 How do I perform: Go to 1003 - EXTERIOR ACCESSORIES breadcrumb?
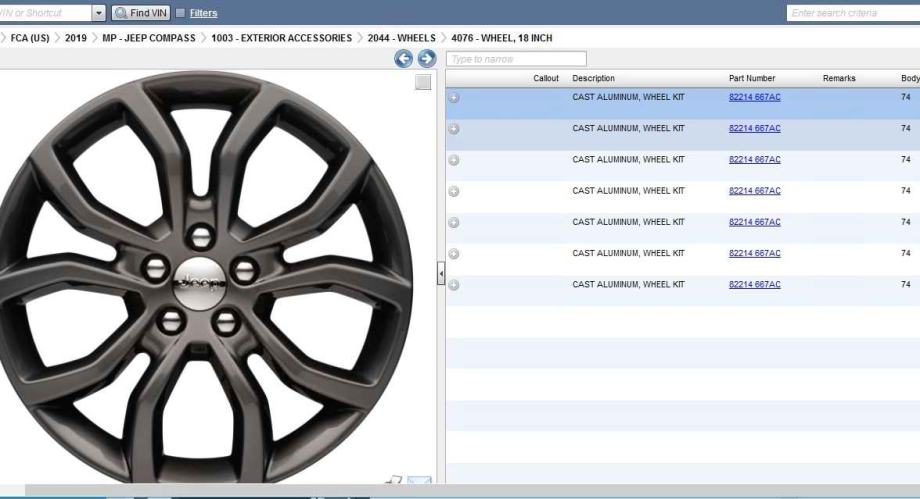click(281, 38)
